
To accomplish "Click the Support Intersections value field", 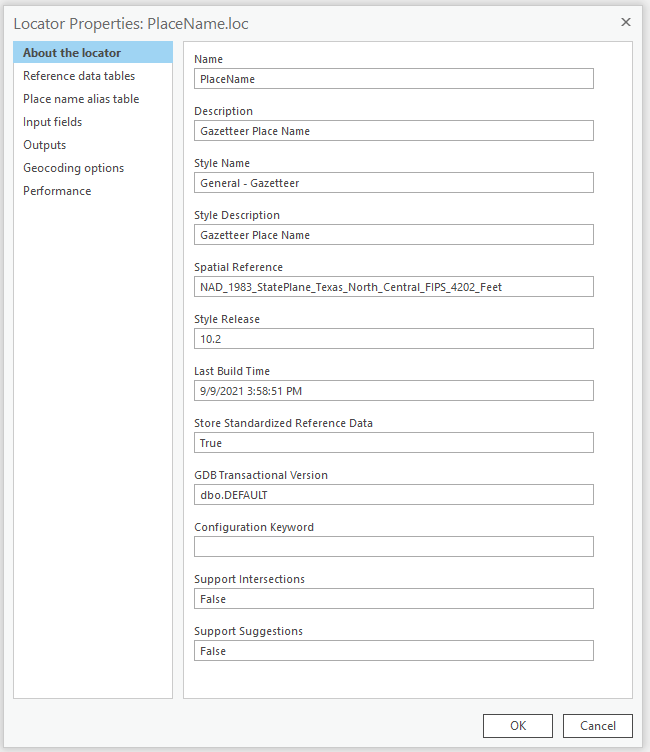I will pos(393,599).
